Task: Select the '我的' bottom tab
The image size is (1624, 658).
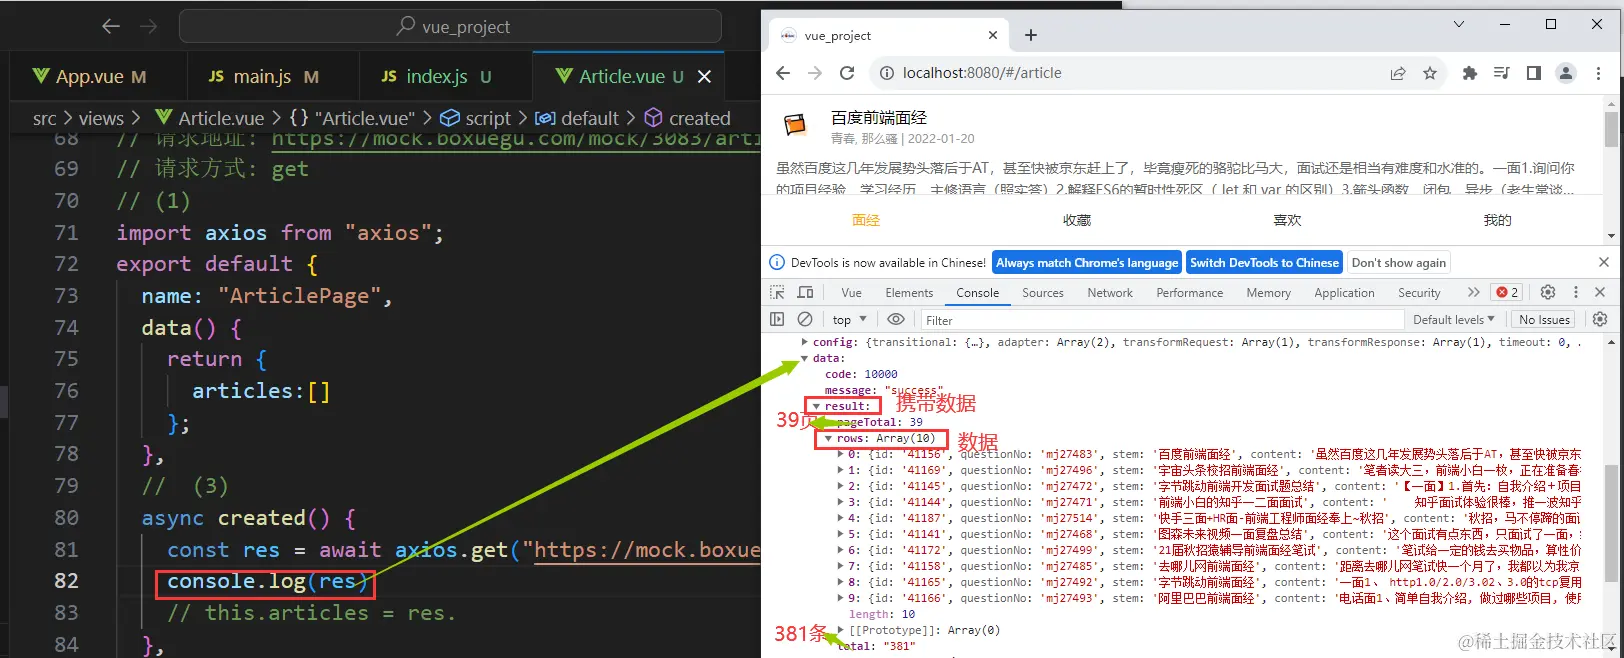Action: tap(1497, 220)
